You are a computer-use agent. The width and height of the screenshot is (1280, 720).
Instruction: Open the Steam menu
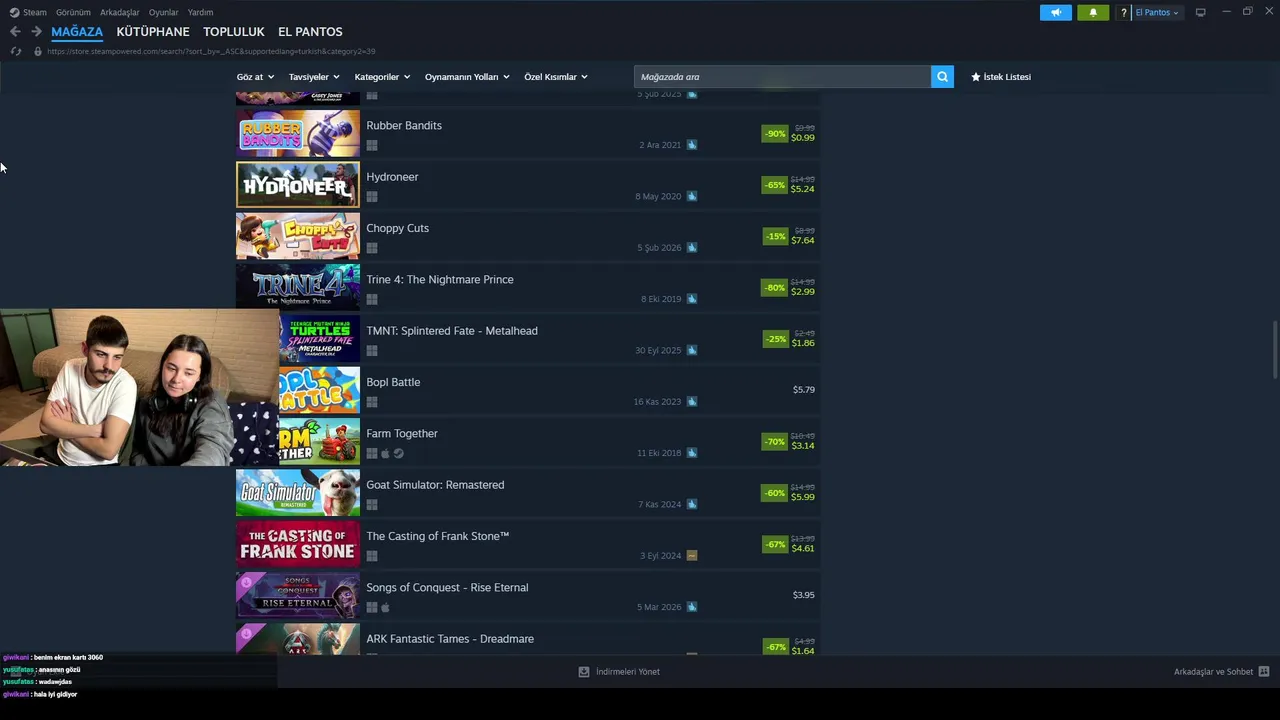(x=35, y=13)
